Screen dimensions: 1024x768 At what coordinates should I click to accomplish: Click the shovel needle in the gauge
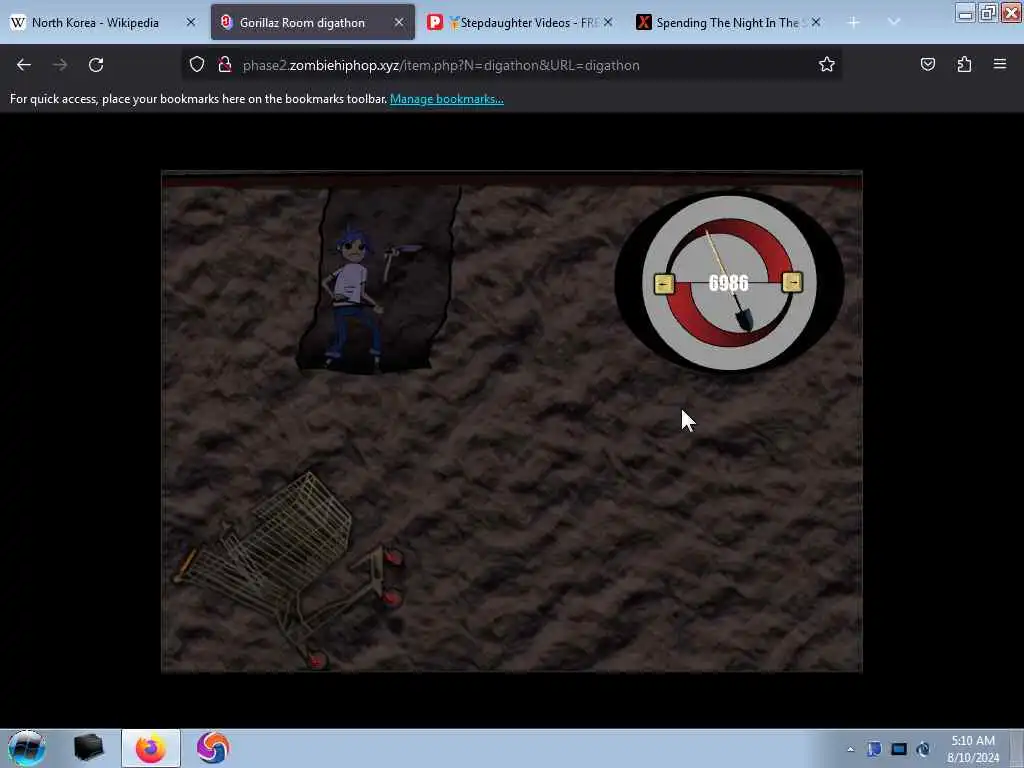[730, 281]
